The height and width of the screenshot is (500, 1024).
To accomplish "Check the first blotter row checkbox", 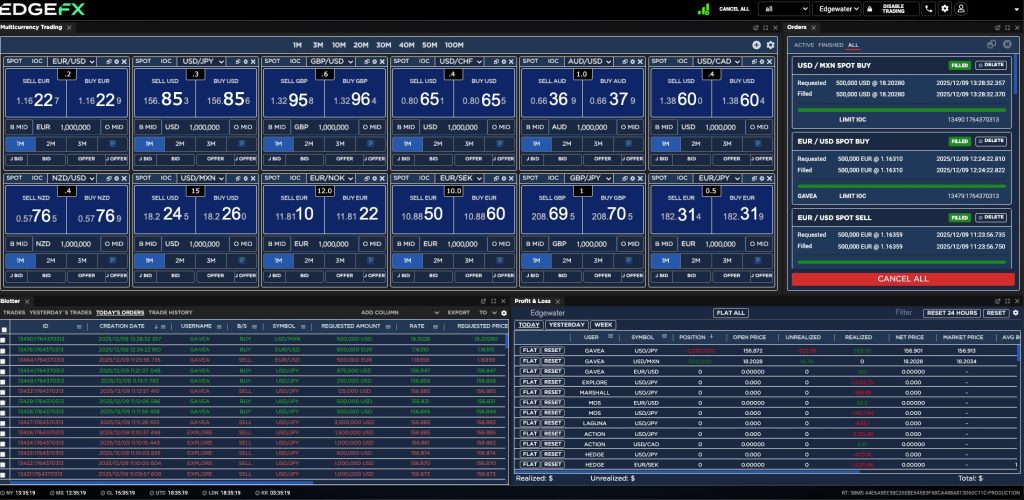I will (5, 340).
